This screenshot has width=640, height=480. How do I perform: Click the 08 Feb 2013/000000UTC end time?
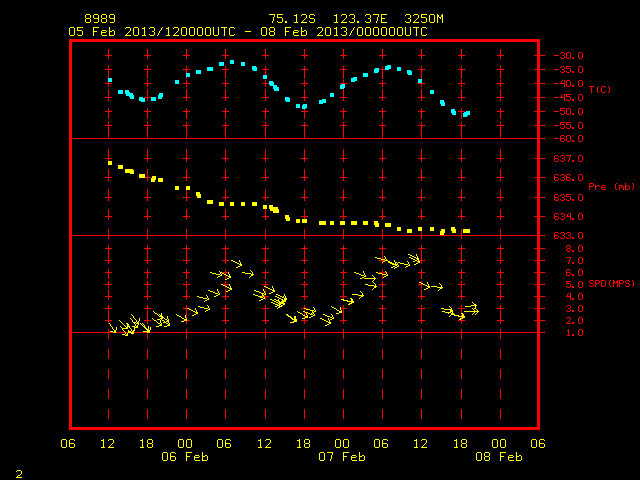click(x=344, y=32)
